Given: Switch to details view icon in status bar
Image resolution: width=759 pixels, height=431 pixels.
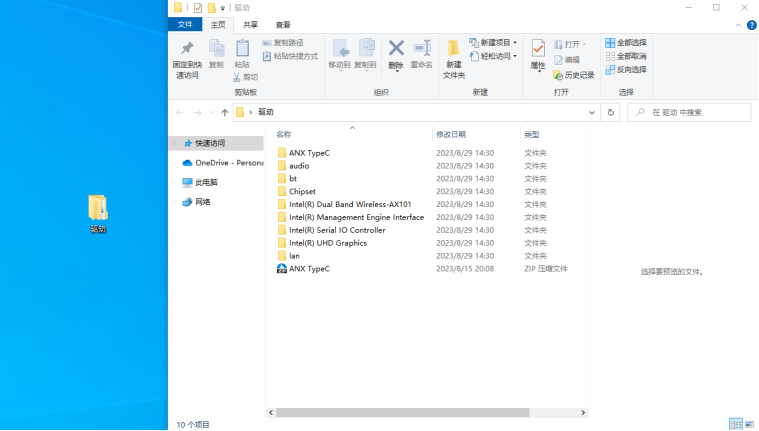Looking at the screenshot, I should tap(736, 424).
